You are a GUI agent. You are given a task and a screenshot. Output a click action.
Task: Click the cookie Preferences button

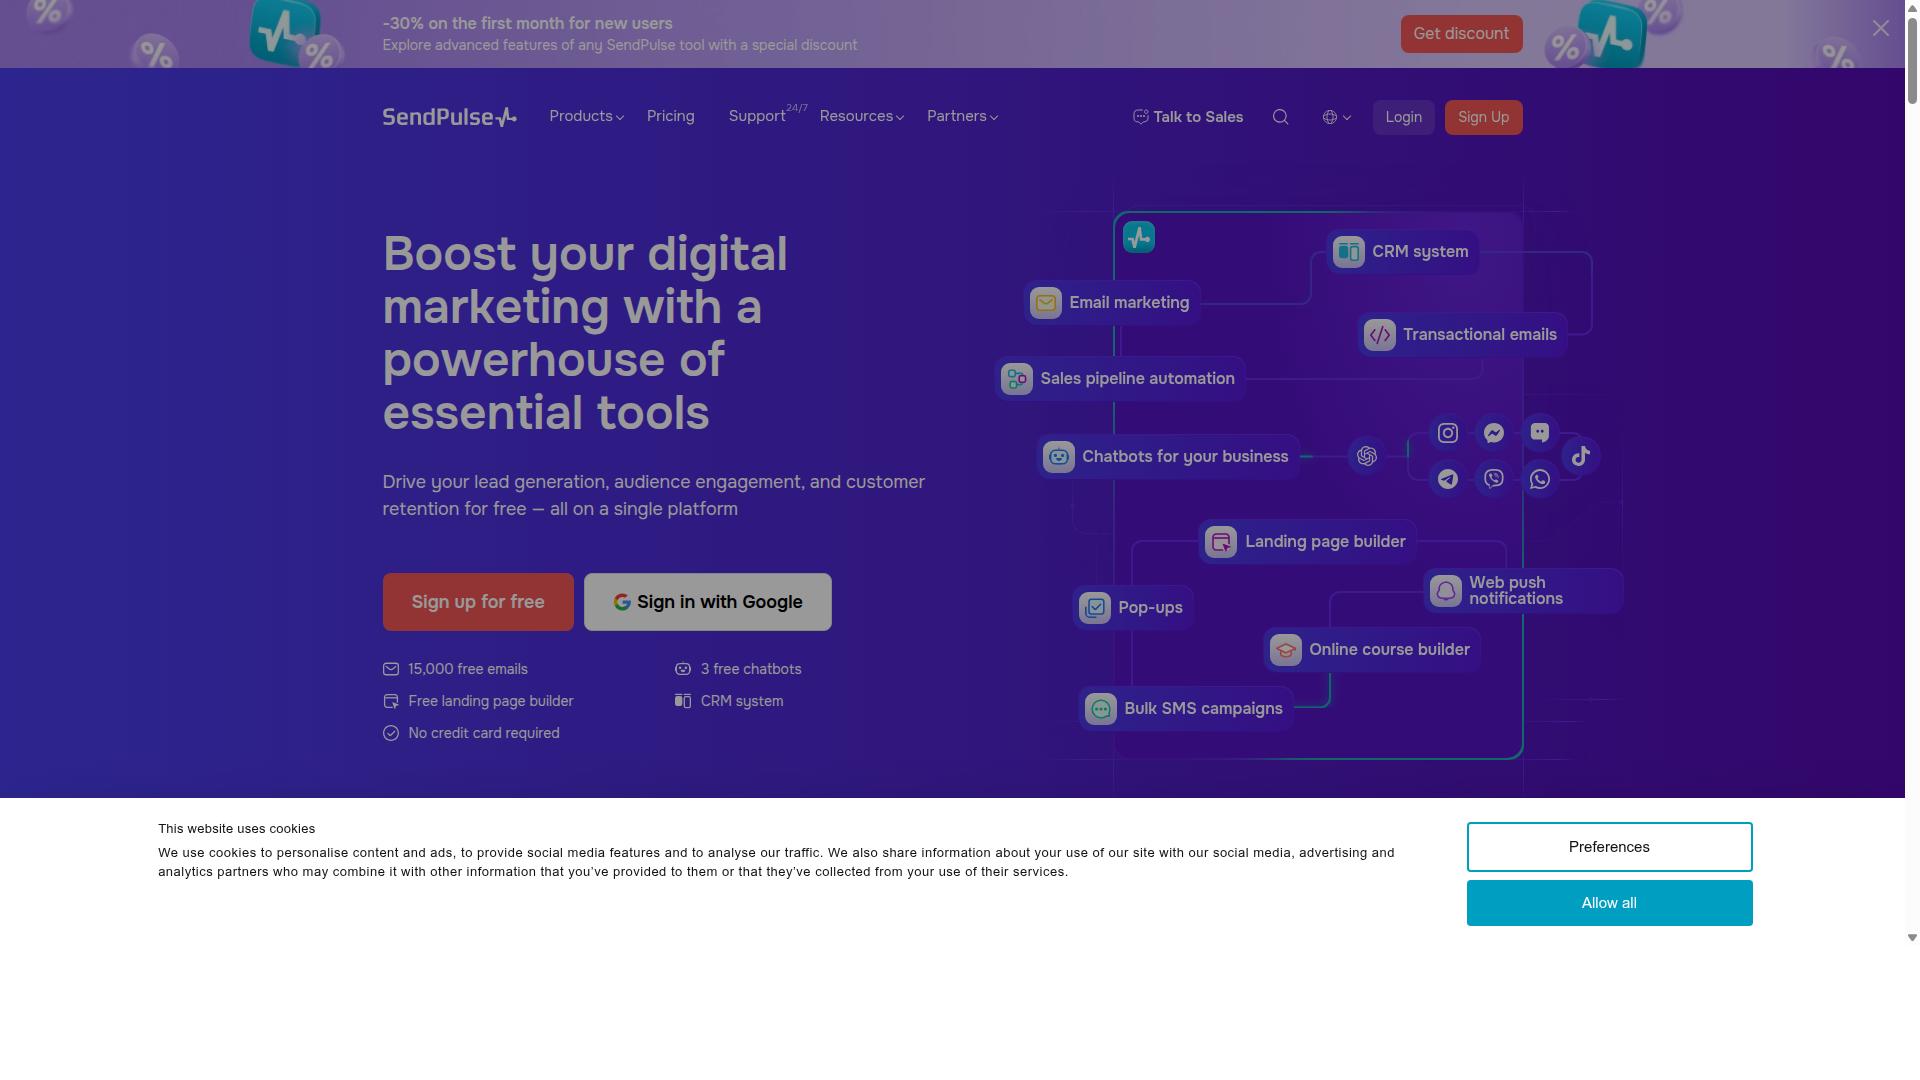1609,847
